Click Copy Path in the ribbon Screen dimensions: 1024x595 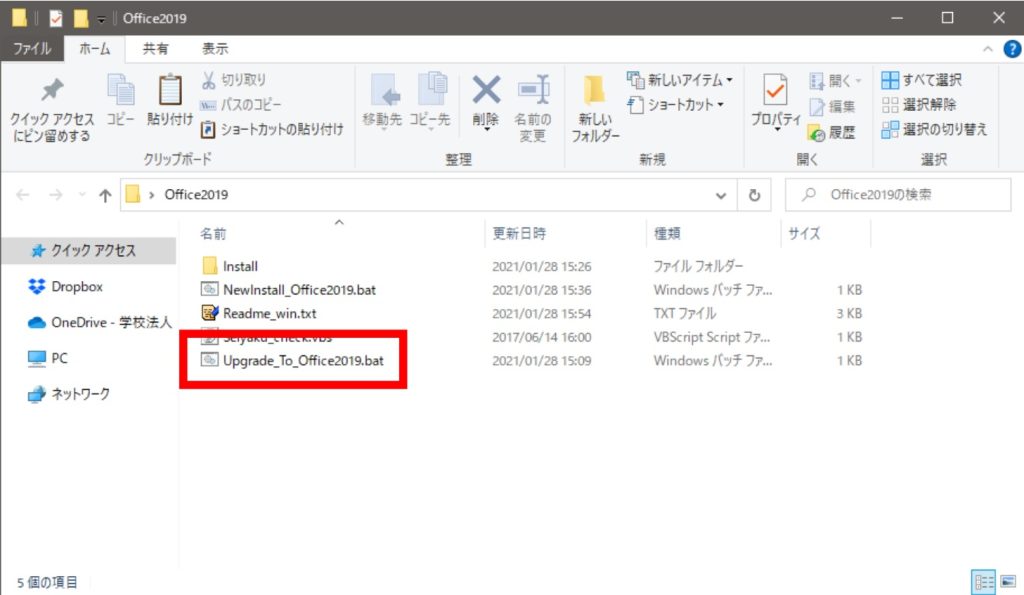pos(240,105)
